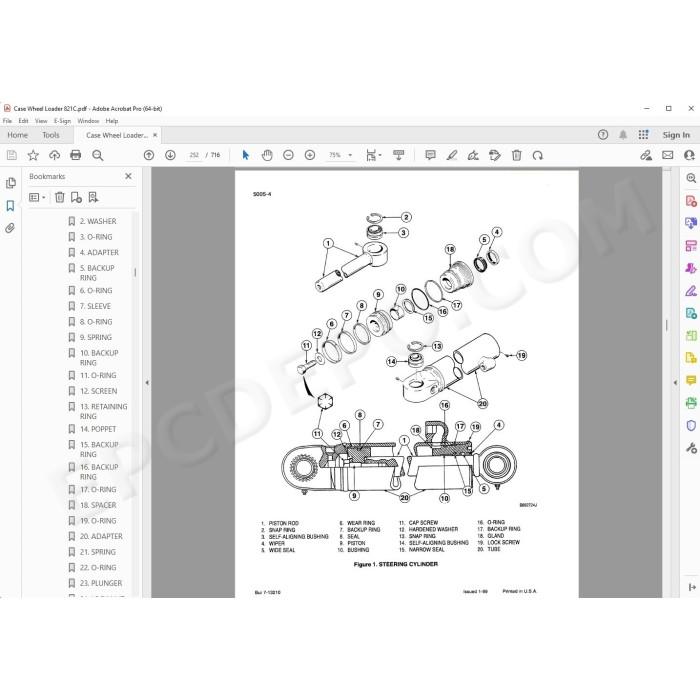Expand the right tools pane bottom arrow
The image size is (700, 700).
[x=692, y=587]
